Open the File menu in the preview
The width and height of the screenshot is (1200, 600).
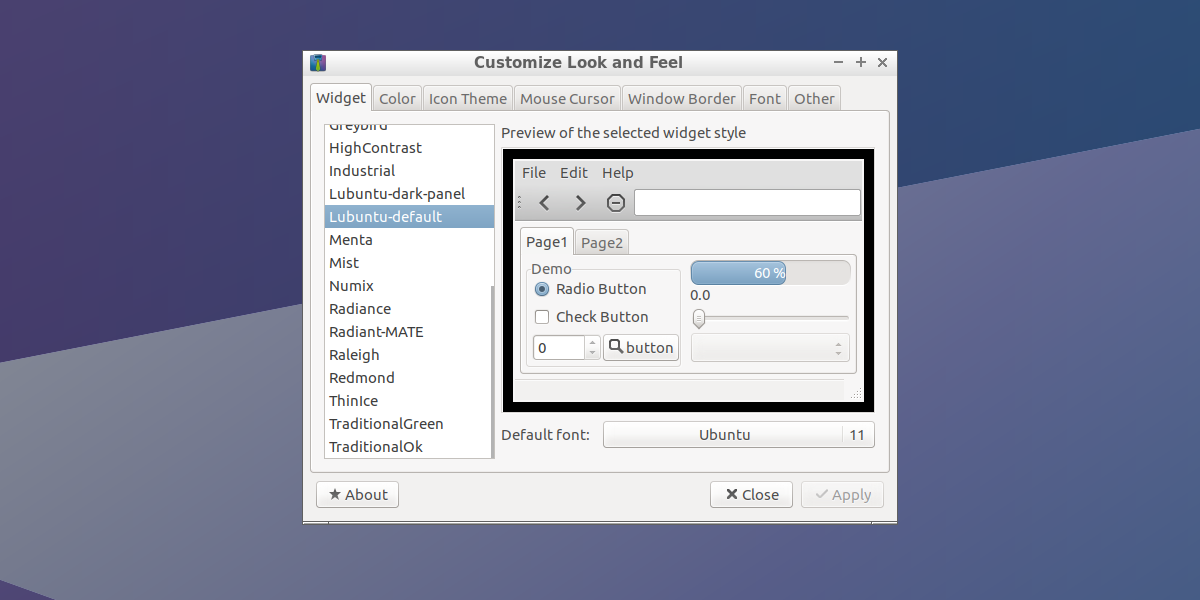click(533, 172)
